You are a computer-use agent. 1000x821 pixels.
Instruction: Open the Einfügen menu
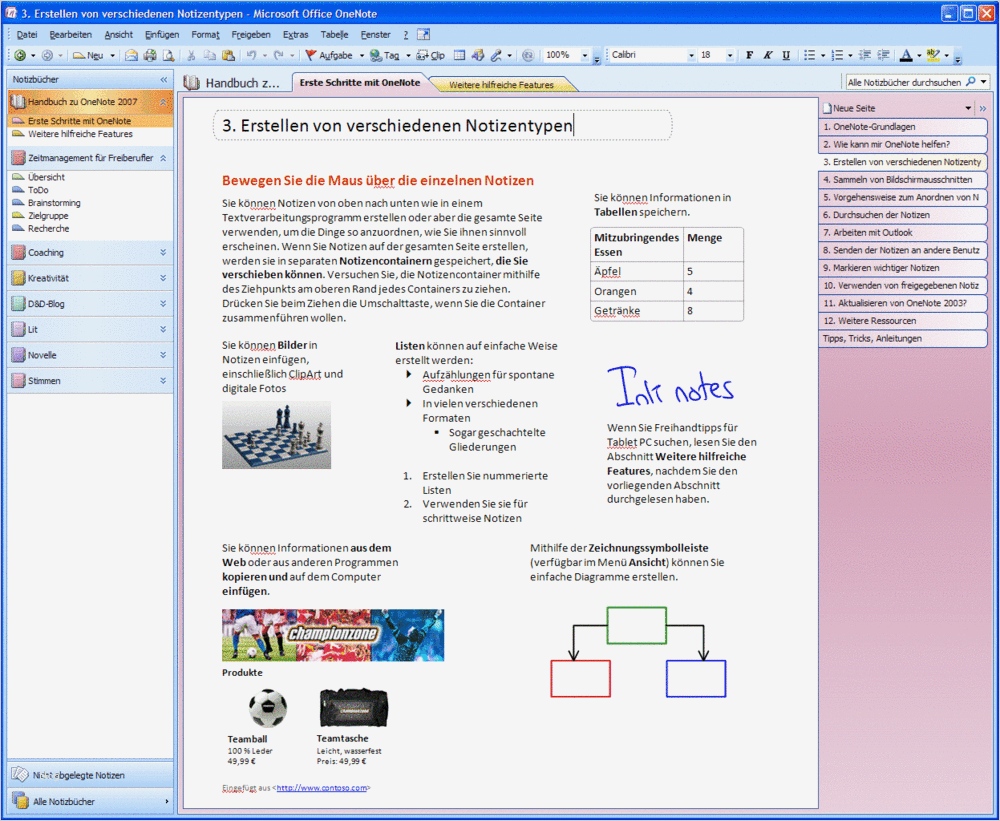162,34
